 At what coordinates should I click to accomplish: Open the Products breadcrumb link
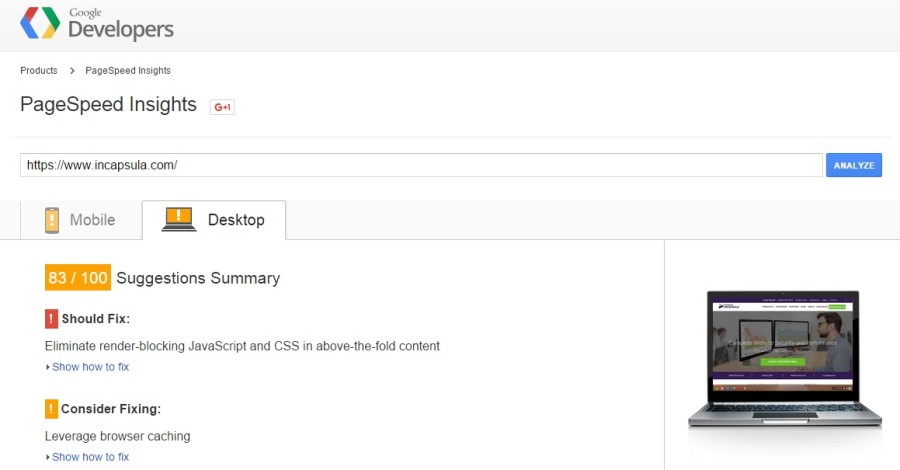[38, 71]
